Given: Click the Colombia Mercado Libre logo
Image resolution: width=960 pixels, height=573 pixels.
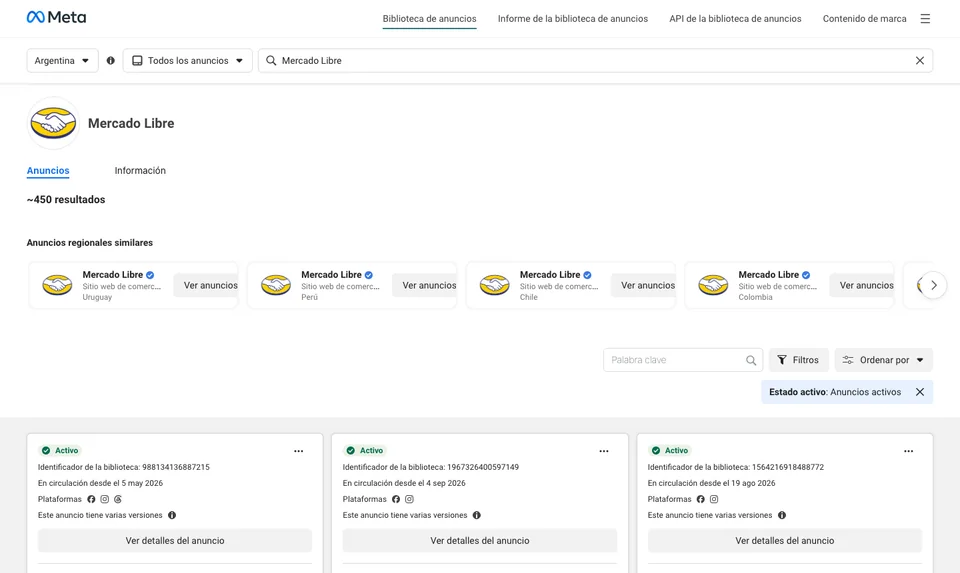Looking at the screenshot, I should (713, 285).
